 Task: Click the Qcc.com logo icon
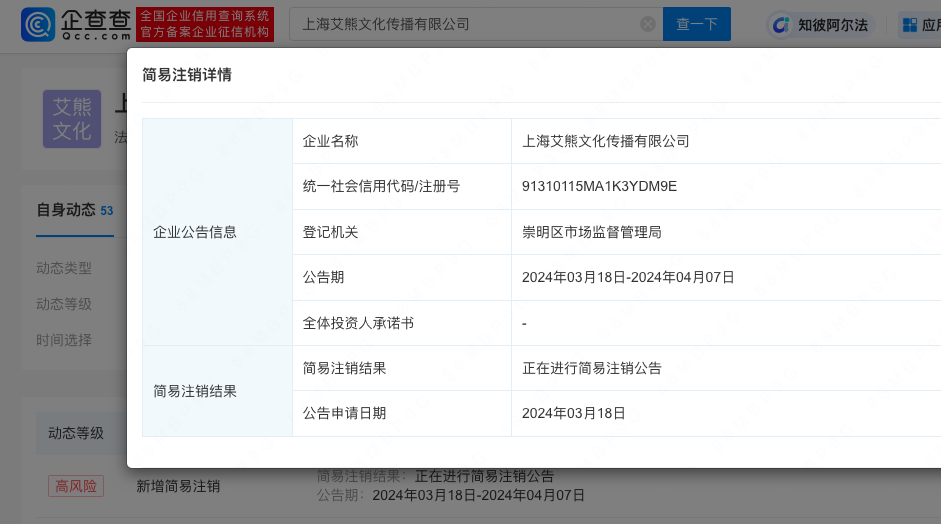coord(38,25)
